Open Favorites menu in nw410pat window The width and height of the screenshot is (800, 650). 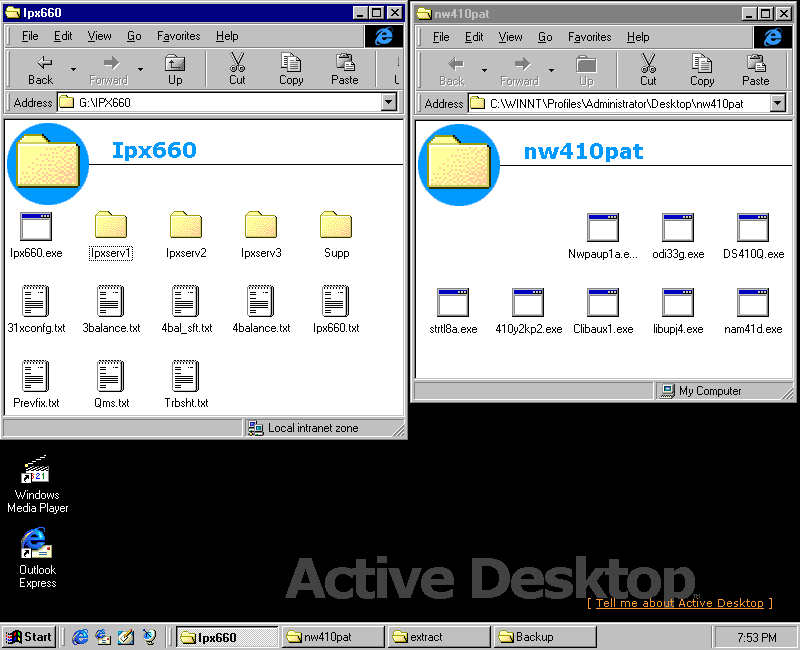tap(589, 37)
